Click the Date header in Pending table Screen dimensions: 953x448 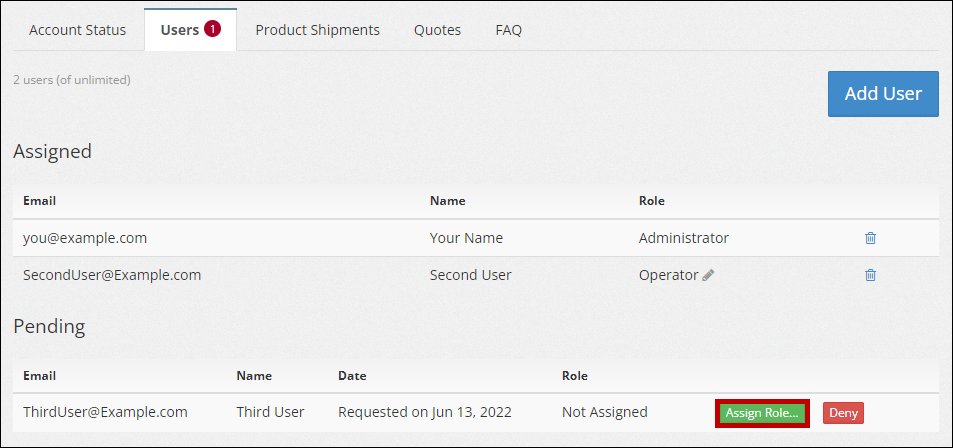tap(352, 376)
